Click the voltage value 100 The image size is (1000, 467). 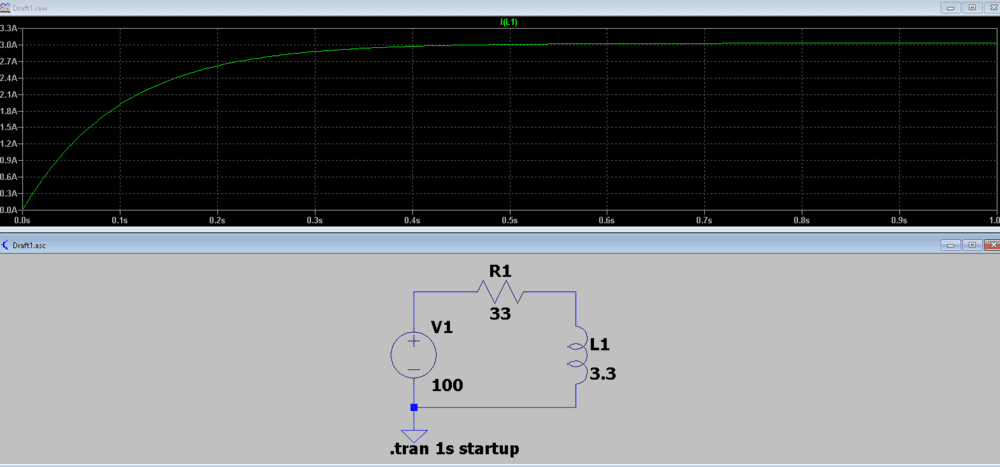click(x=447, y=385)
